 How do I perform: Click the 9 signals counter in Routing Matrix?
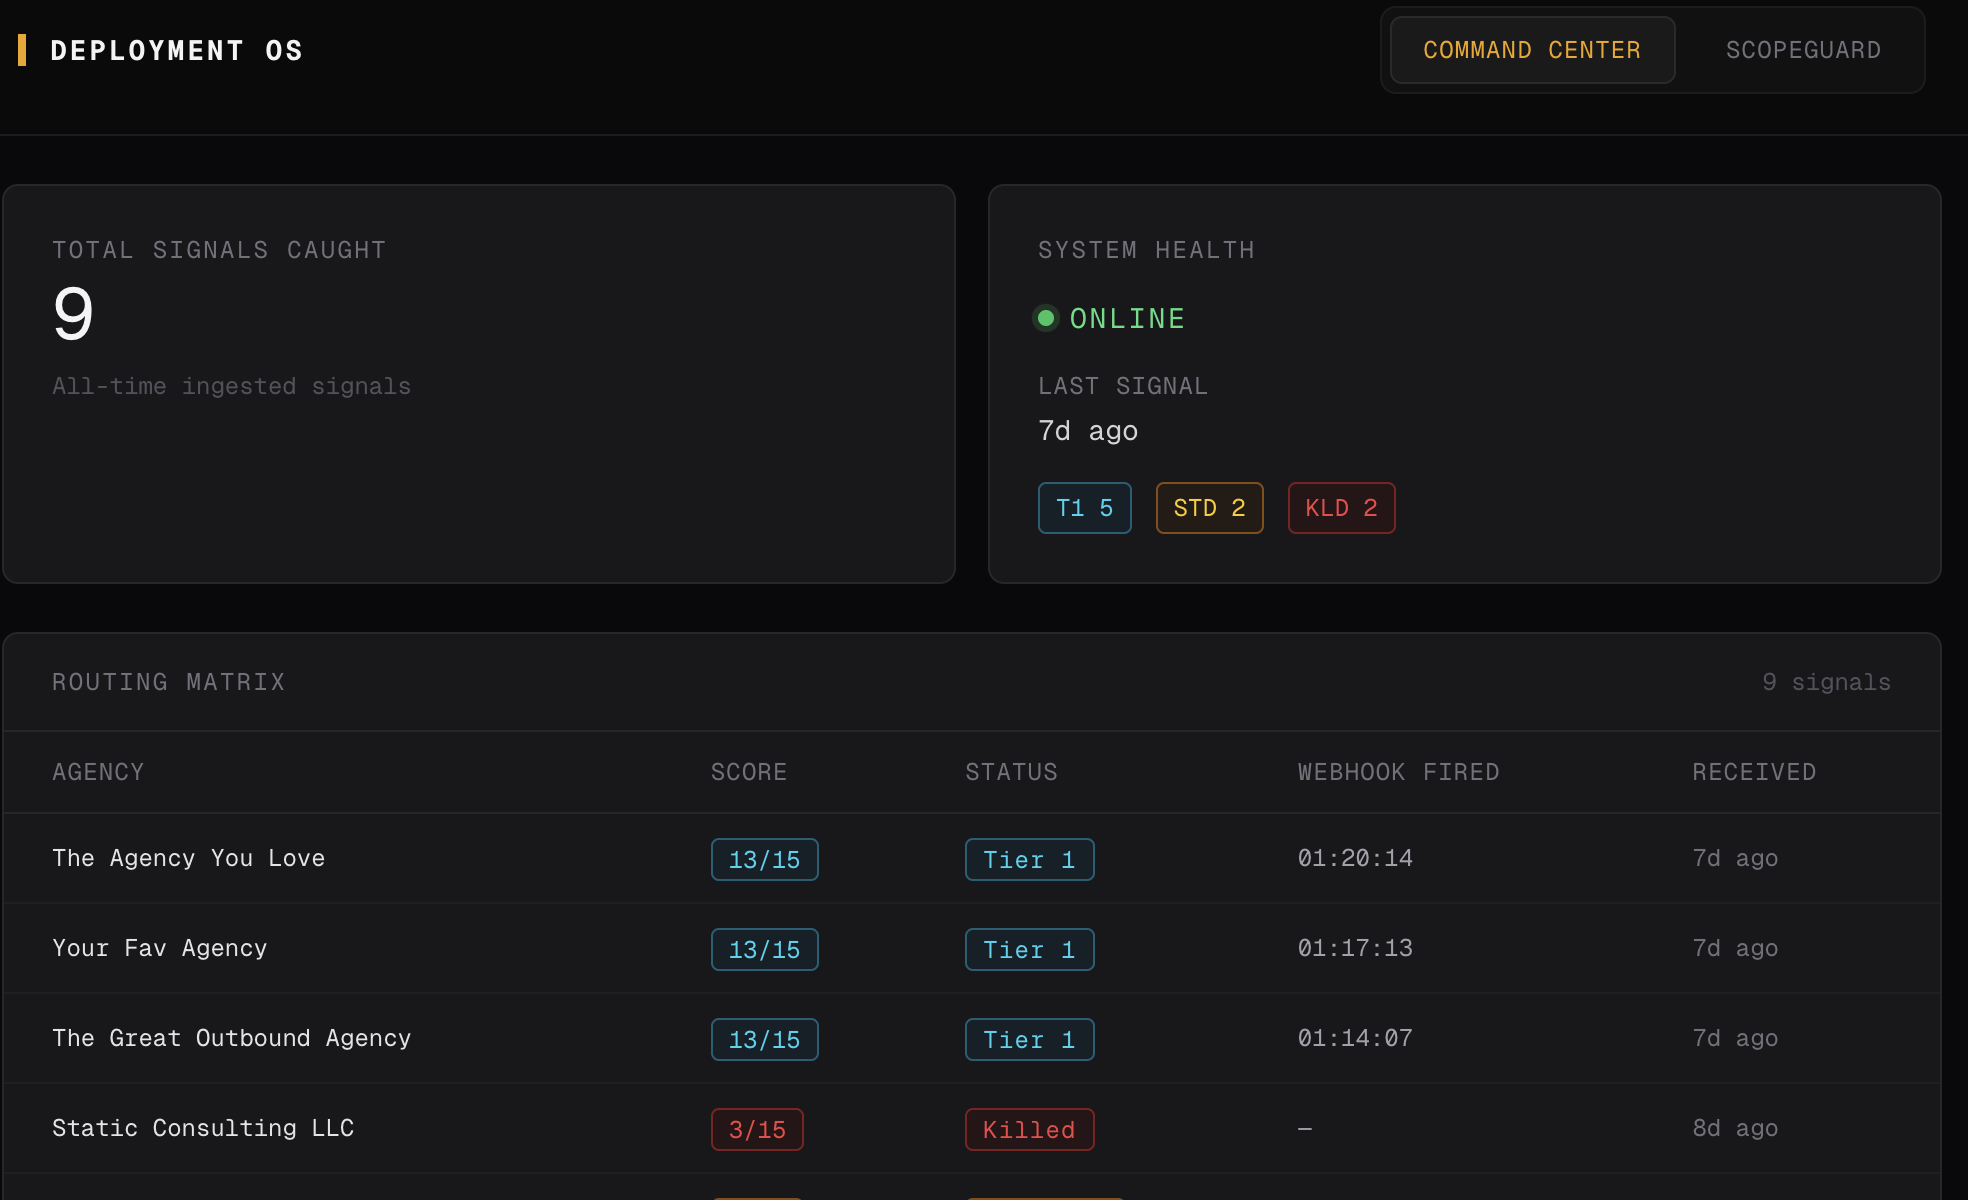pos(1826,682)
